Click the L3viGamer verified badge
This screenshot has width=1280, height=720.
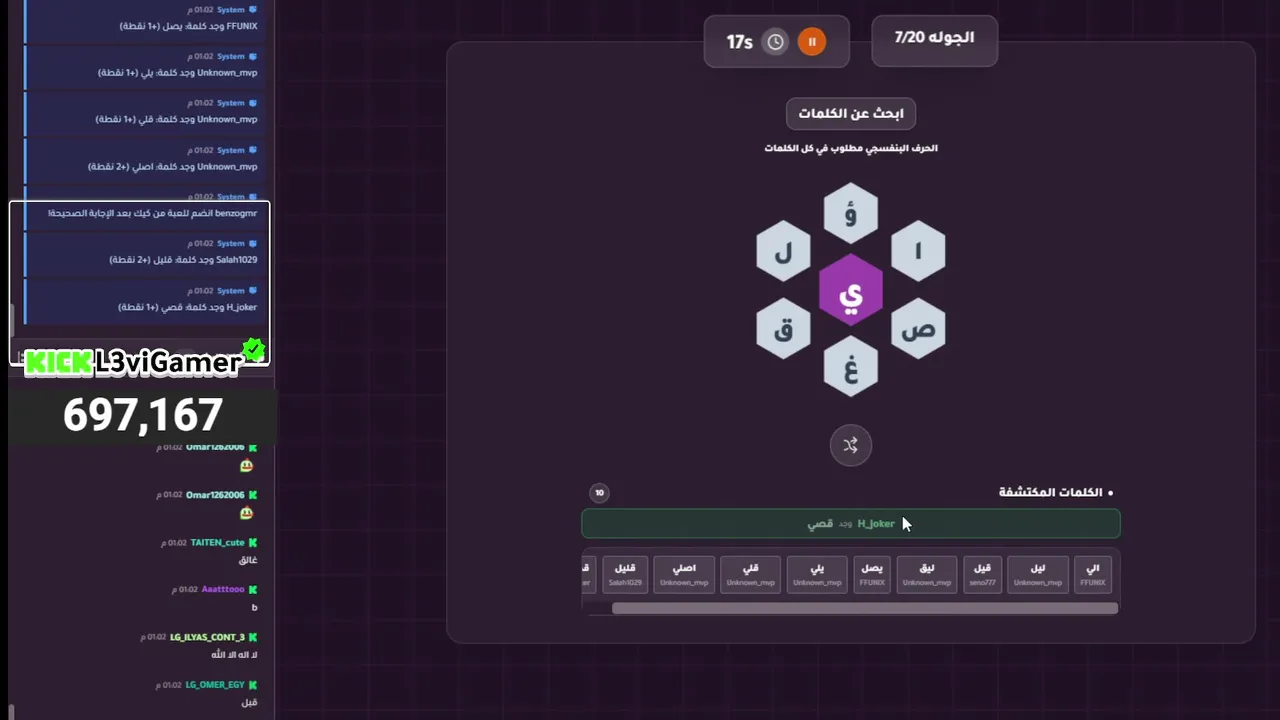(254, 350)
